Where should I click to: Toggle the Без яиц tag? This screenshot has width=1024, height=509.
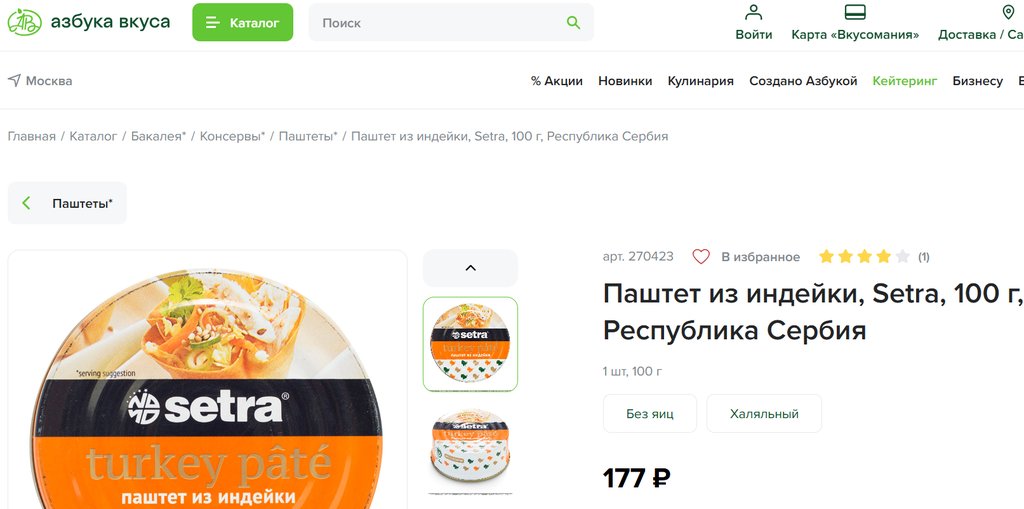pyautogui.click(x=650, y=414)
